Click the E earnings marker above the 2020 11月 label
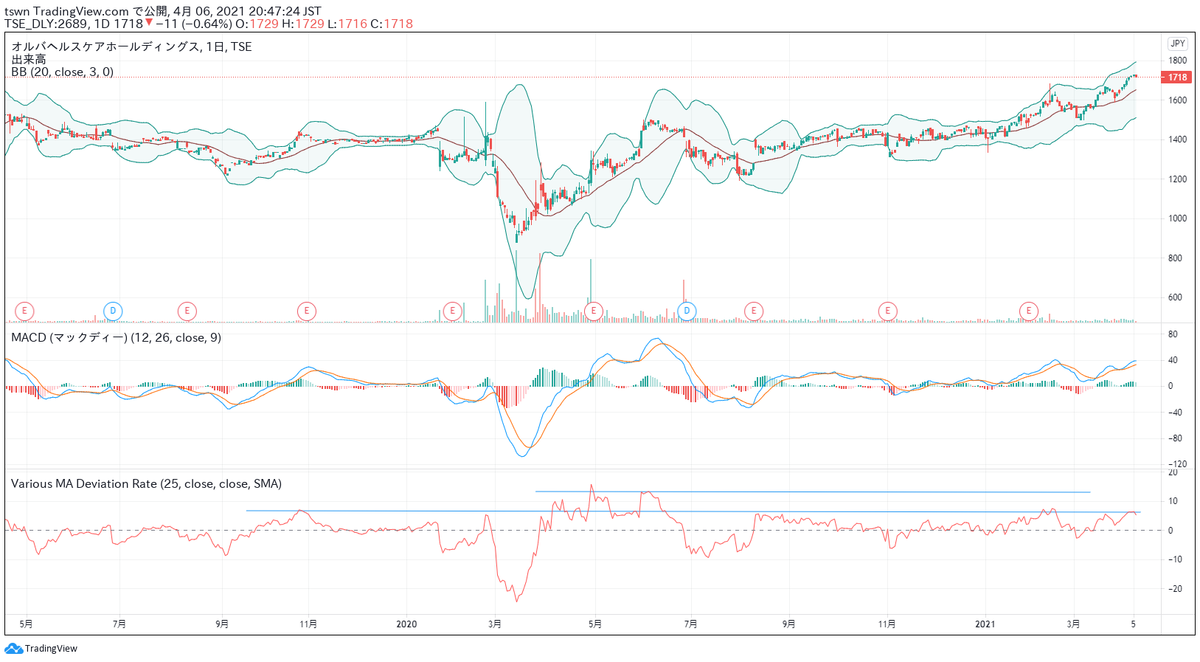Screen dimensions: 1200x662 (x=886, y=311)
